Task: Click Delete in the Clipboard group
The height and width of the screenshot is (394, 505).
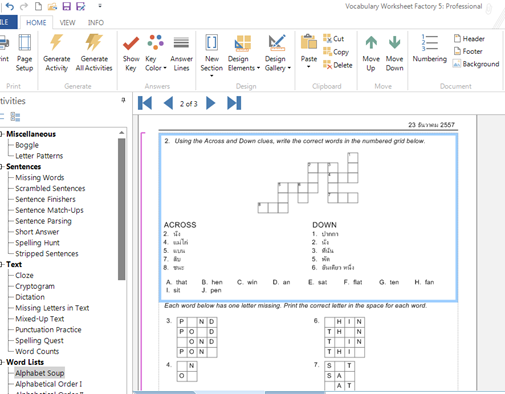Action: 338,65
